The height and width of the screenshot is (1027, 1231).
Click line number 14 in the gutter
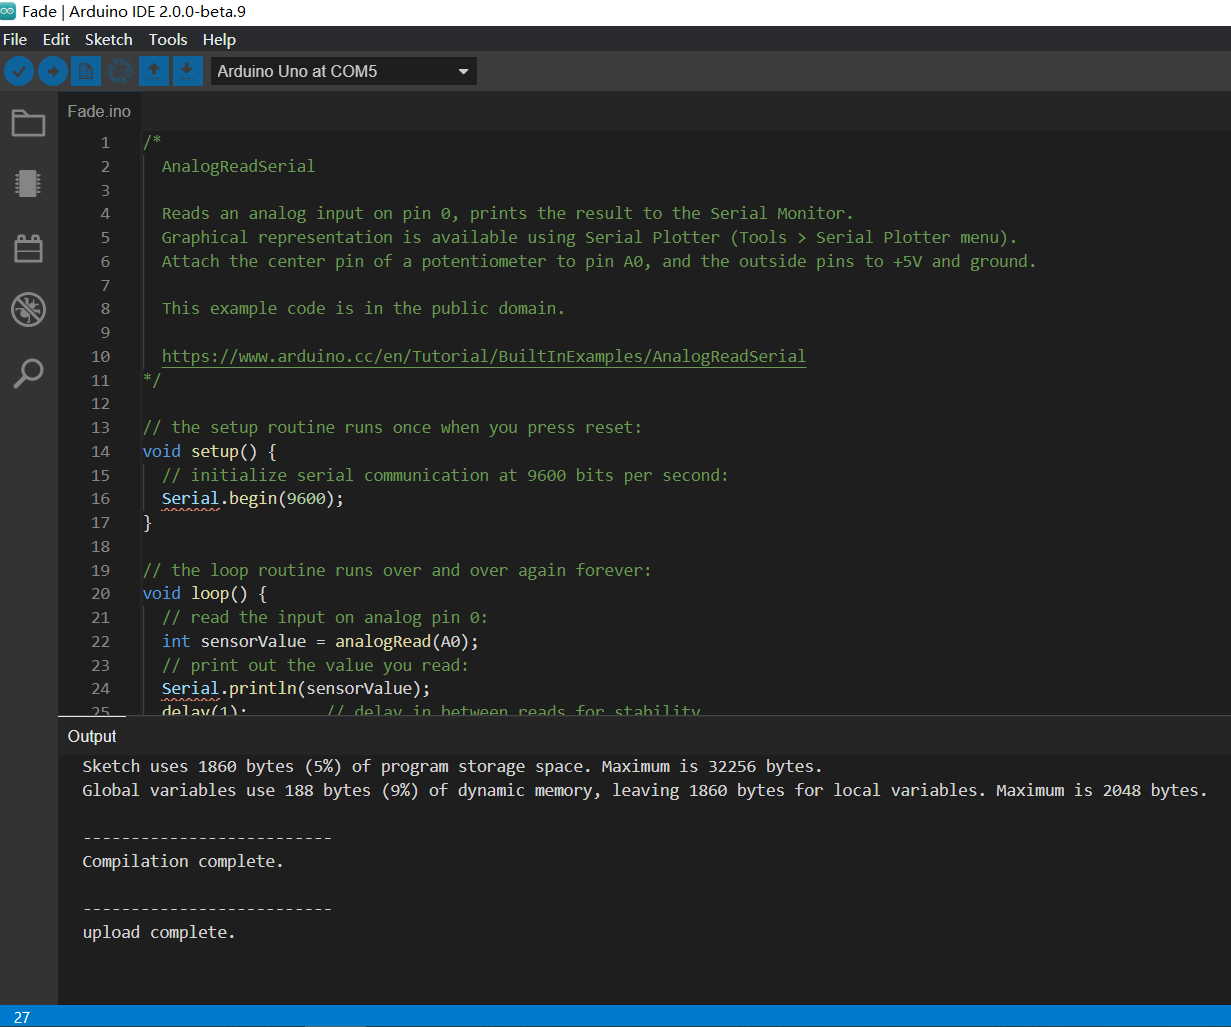100,451
